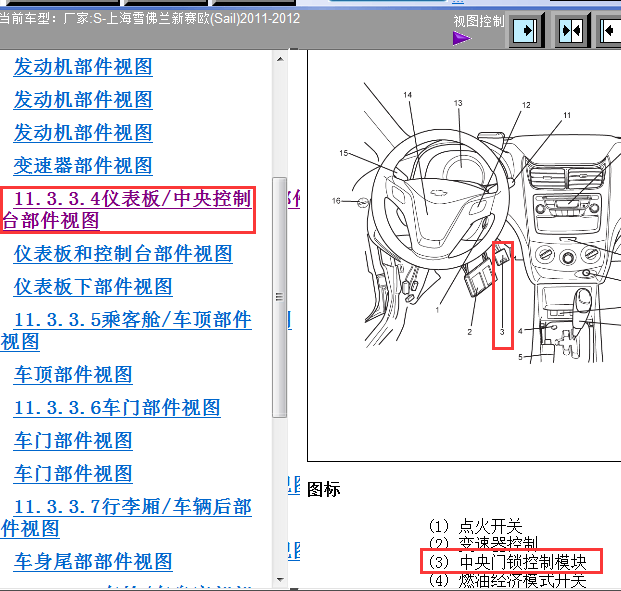The height and width of the screenshot is (591, 621).
Task: Open the 变速器部件视图 link
Action: pos(83,166)
